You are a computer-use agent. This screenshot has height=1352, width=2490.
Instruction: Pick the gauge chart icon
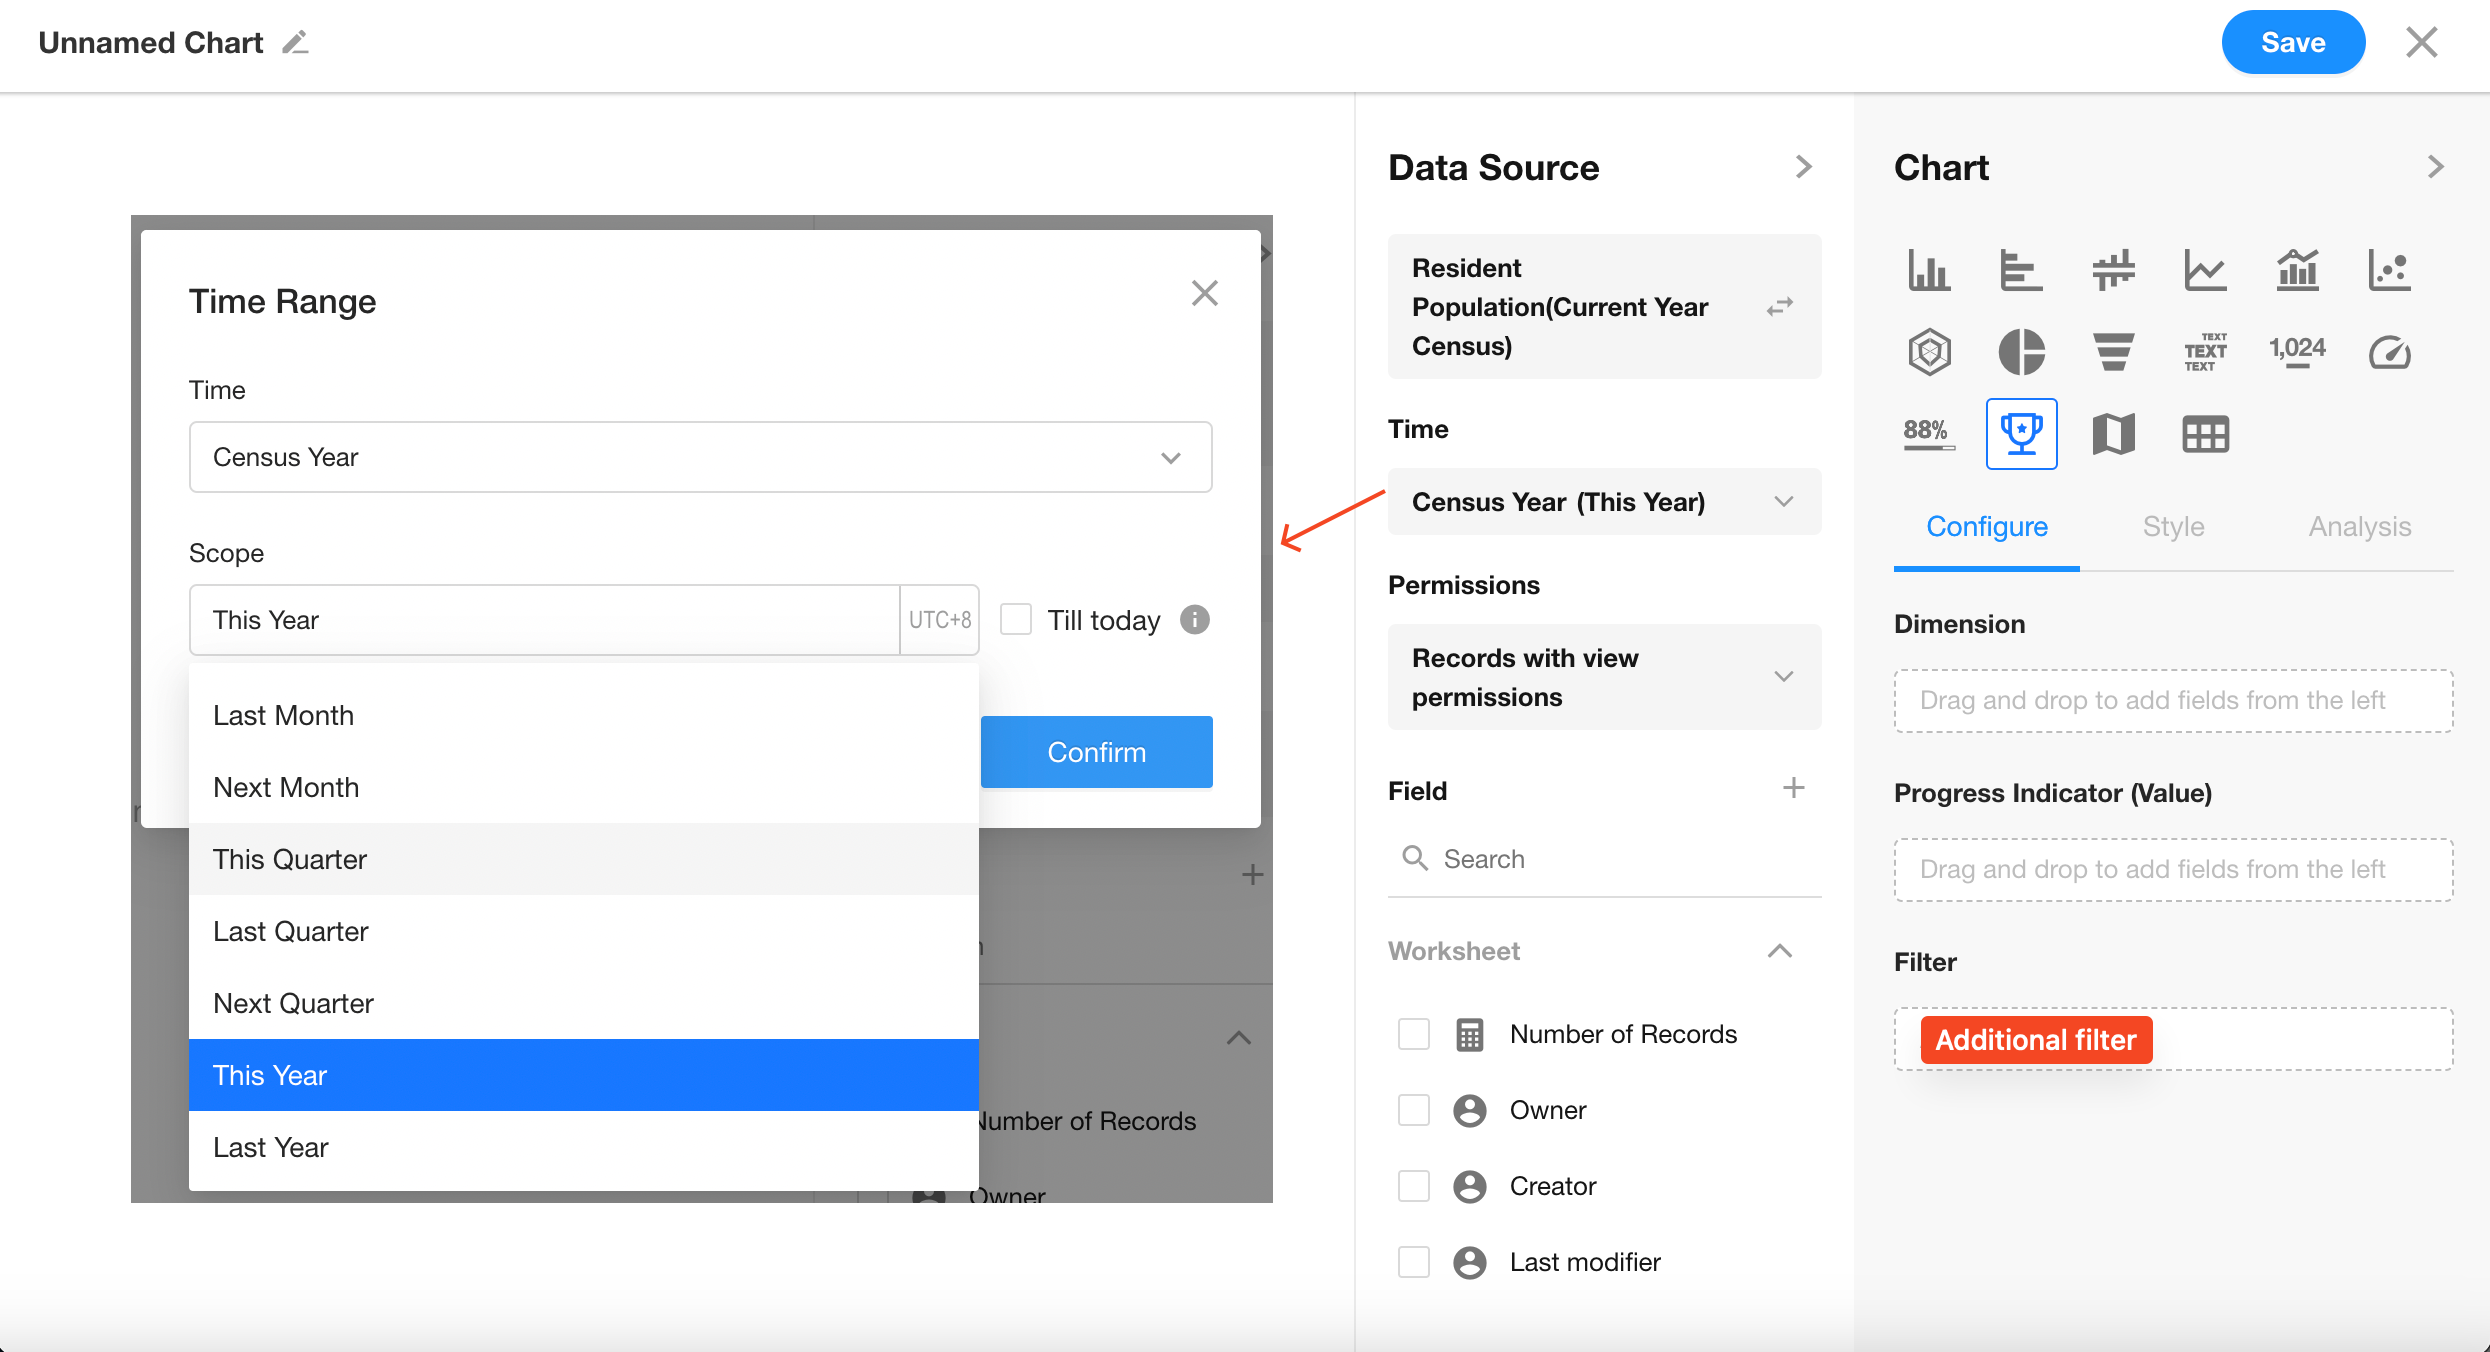(x=2389, y=352)
